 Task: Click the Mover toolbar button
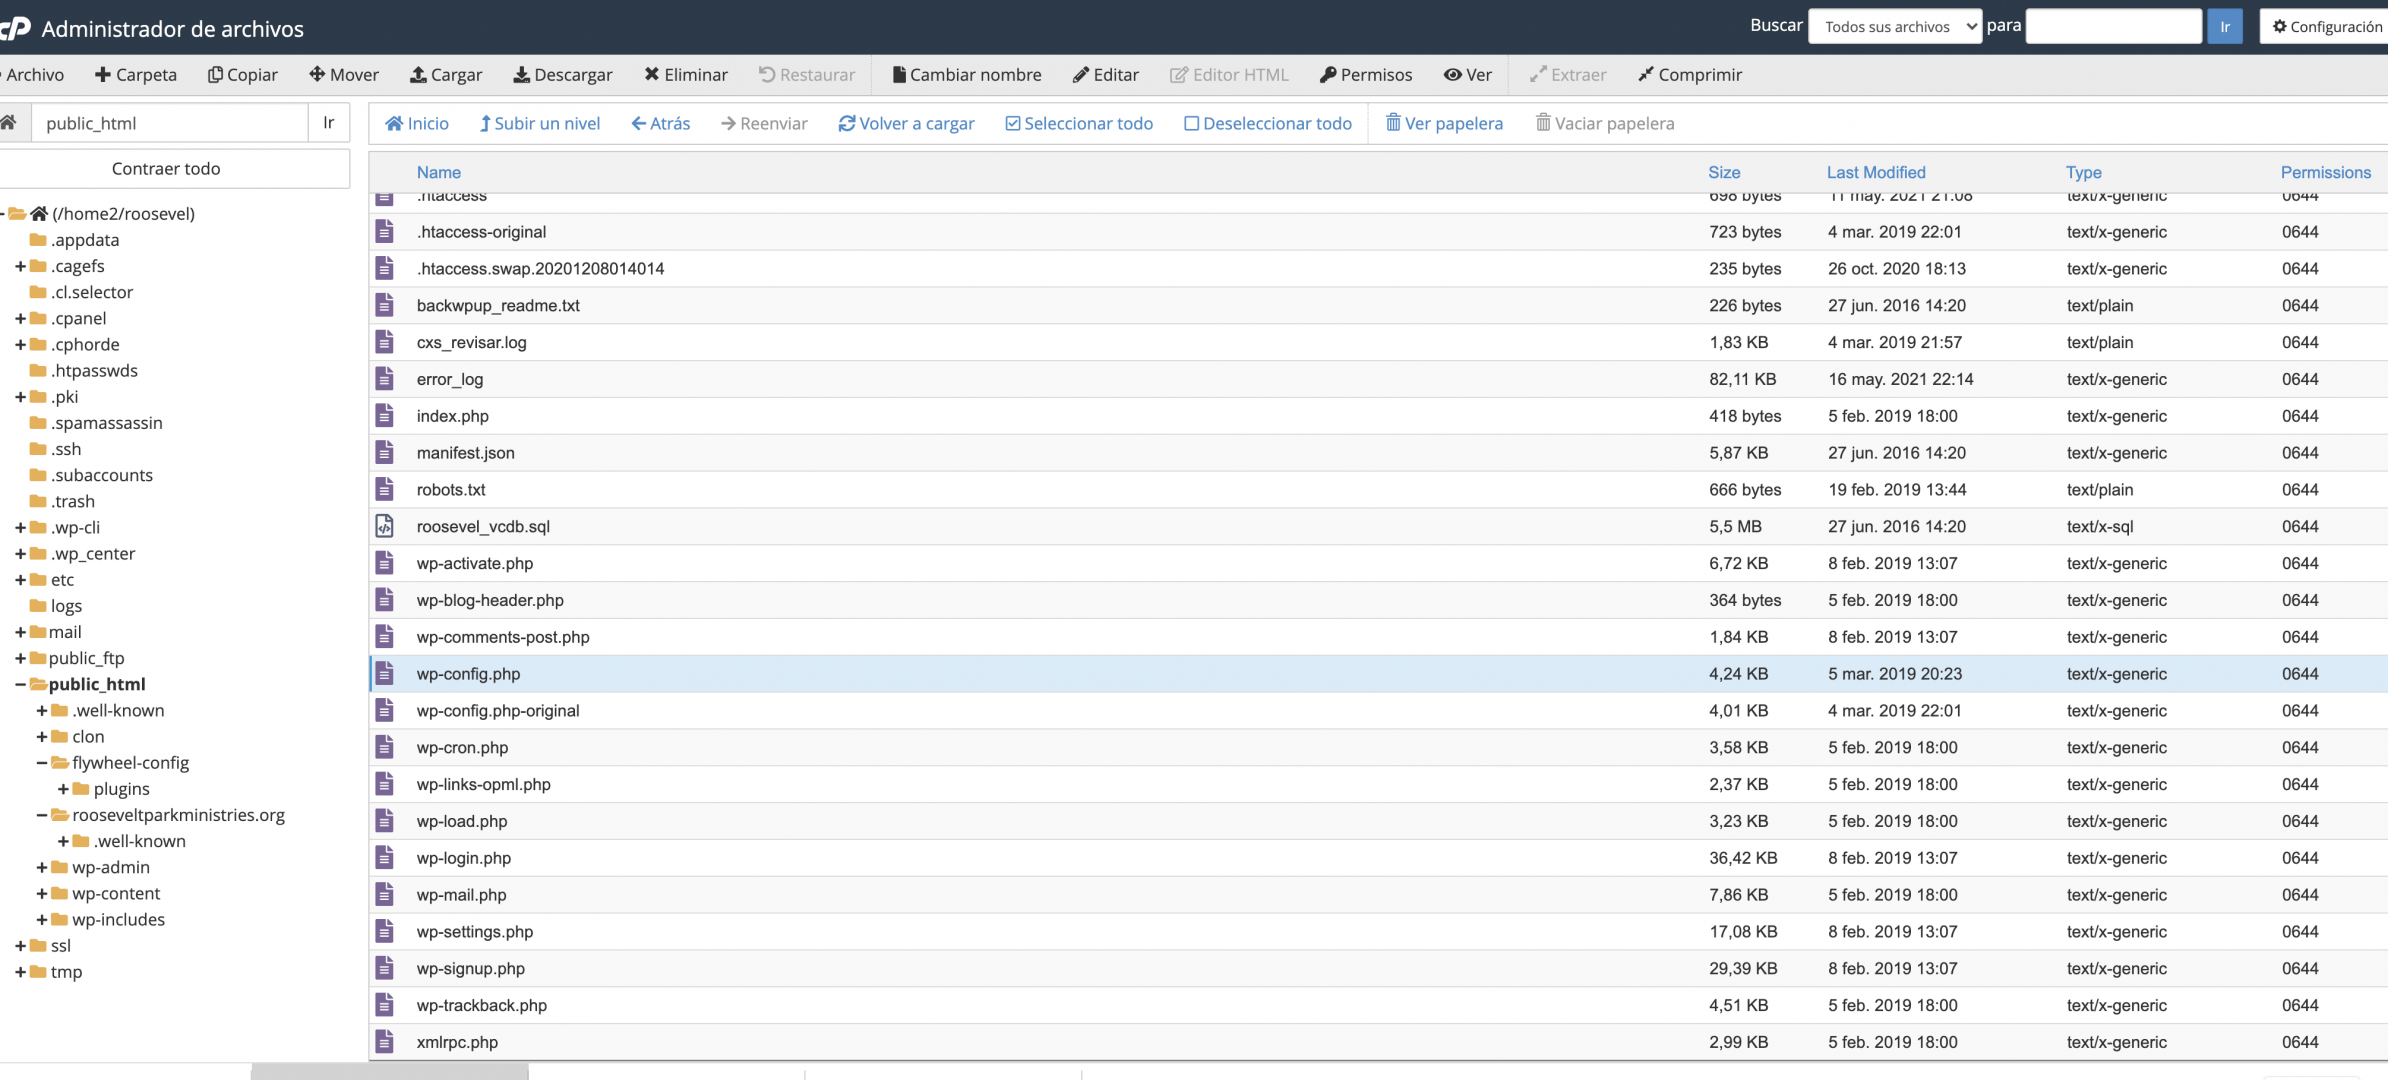[x=344, y=75]
